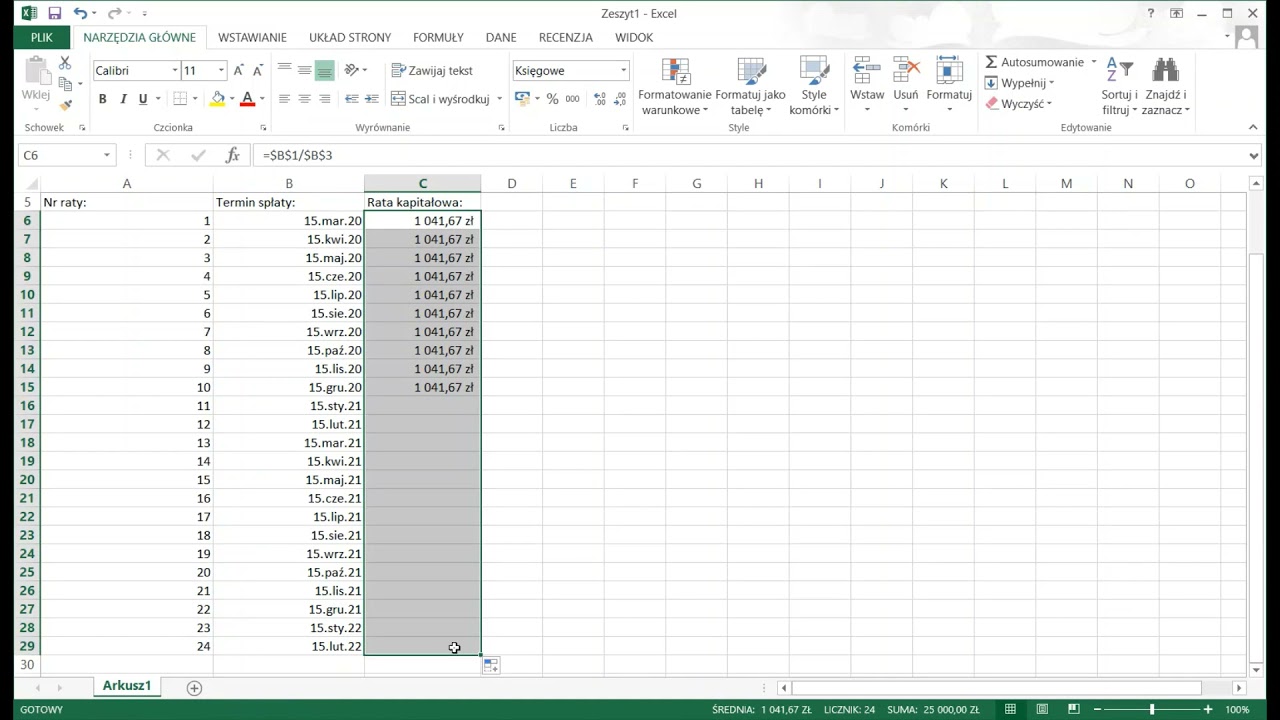
Task: Toggle bottom vertical alignment
Action: pyautogui.click(x=324, y=70)
